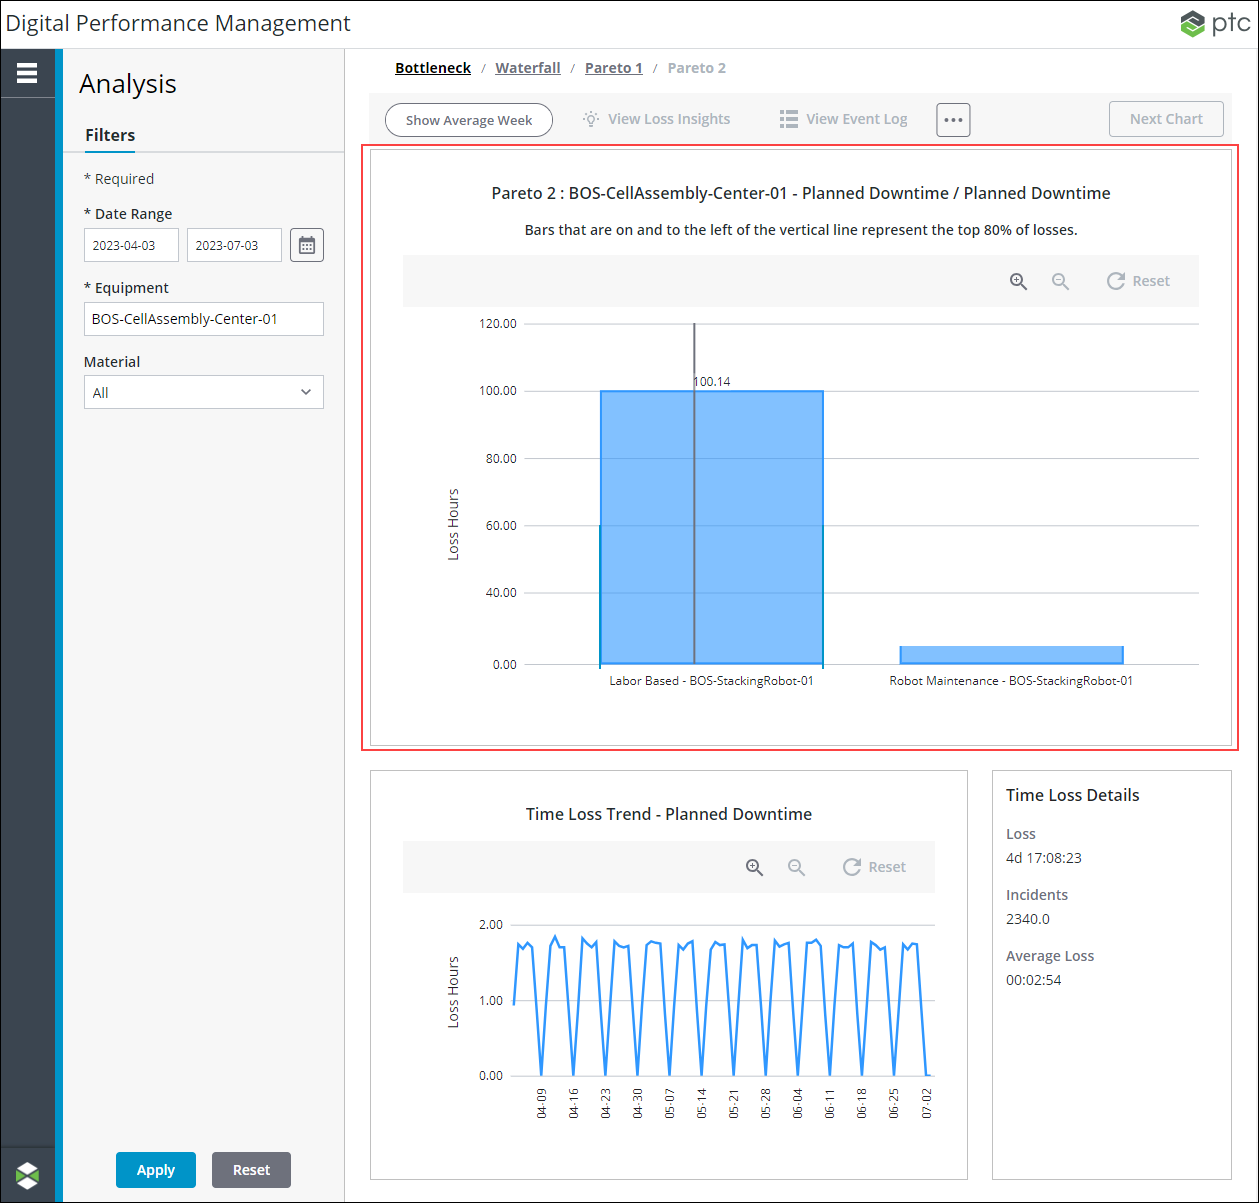Return to Pareto 1 breadcrumb
1259x1203 pixels.
(614, 68)
